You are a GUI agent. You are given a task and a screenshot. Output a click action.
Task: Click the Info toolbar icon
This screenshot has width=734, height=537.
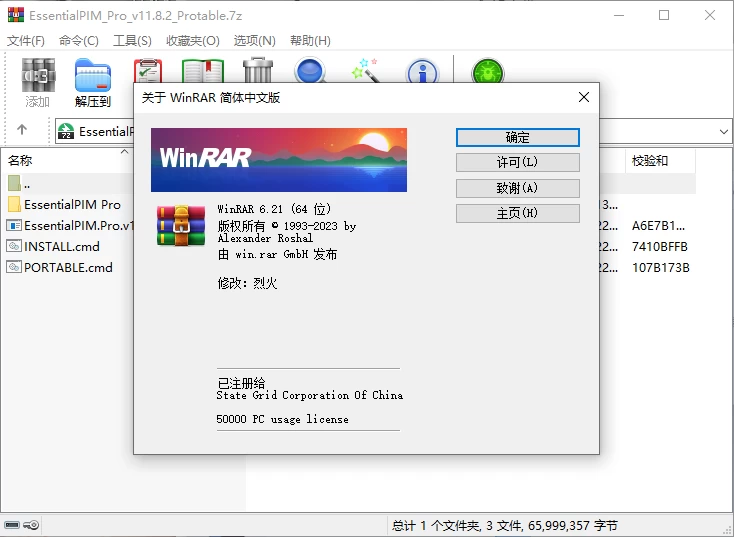click(422, 71)
